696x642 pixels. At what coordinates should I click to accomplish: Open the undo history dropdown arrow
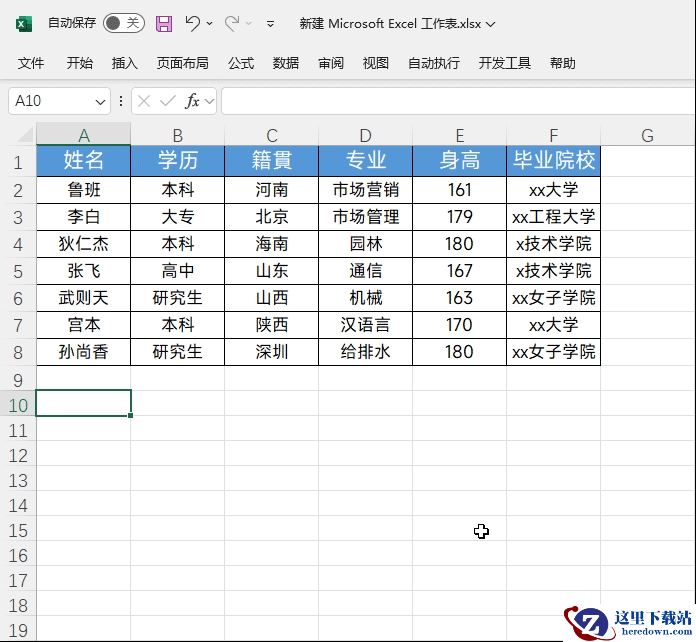(x=210, y=24)
